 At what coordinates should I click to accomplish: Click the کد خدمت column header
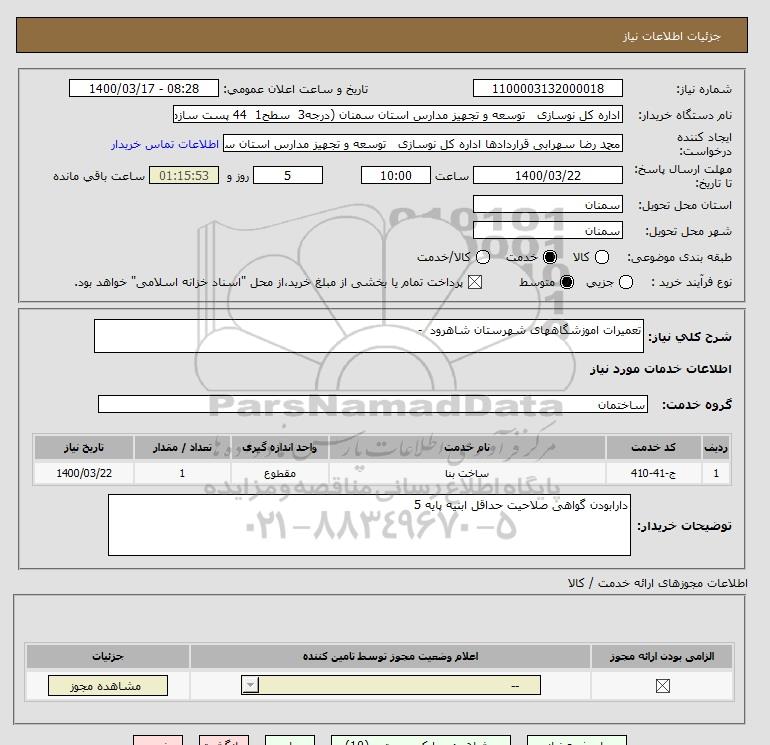coord(653,447)
